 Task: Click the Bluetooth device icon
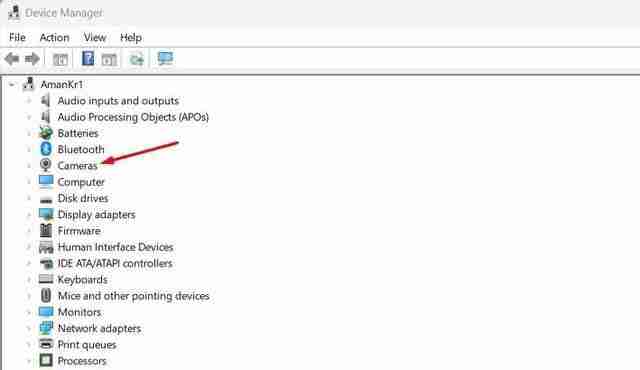[46, 149]
